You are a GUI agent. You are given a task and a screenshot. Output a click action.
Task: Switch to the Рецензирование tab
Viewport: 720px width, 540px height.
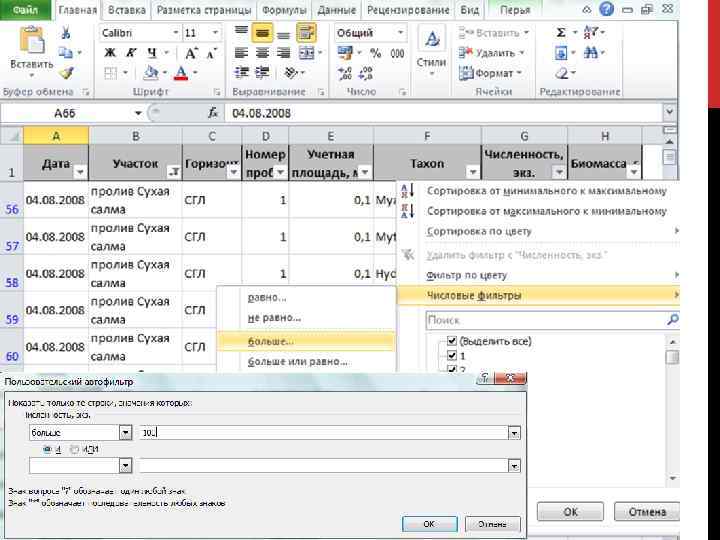408,10
